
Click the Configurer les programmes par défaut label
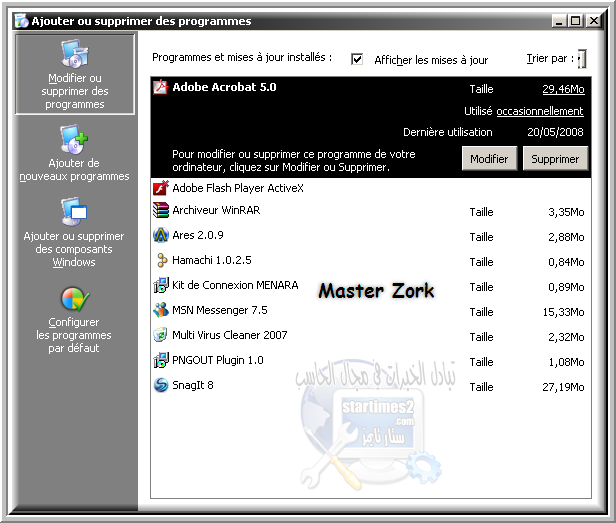point(74,335)
